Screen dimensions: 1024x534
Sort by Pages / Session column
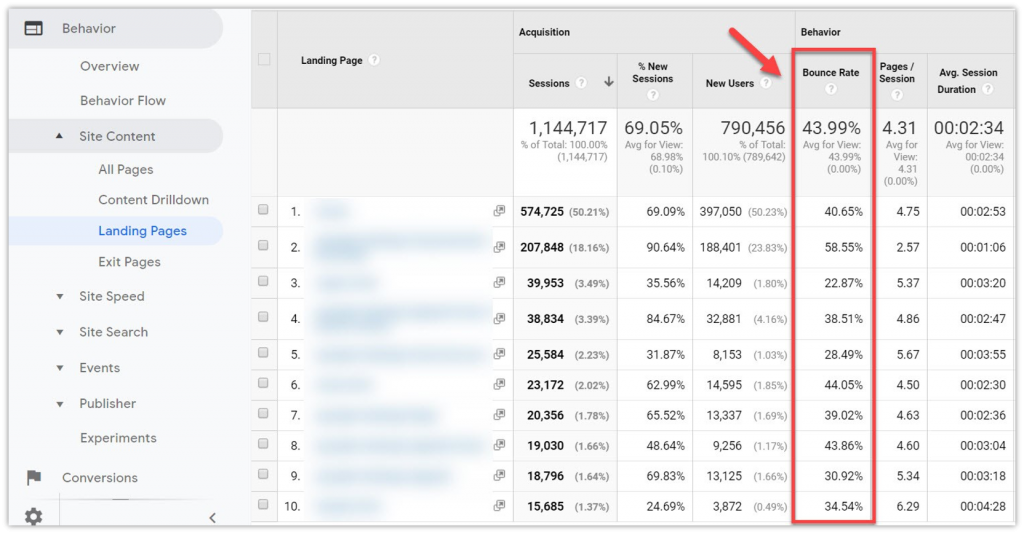pyautogui.click(x=897, y=72)
